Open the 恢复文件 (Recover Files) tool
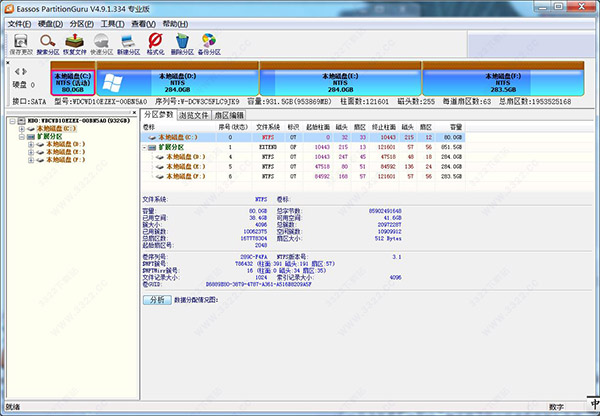Viewport: 600px width, 416px height. pos(74,41)
